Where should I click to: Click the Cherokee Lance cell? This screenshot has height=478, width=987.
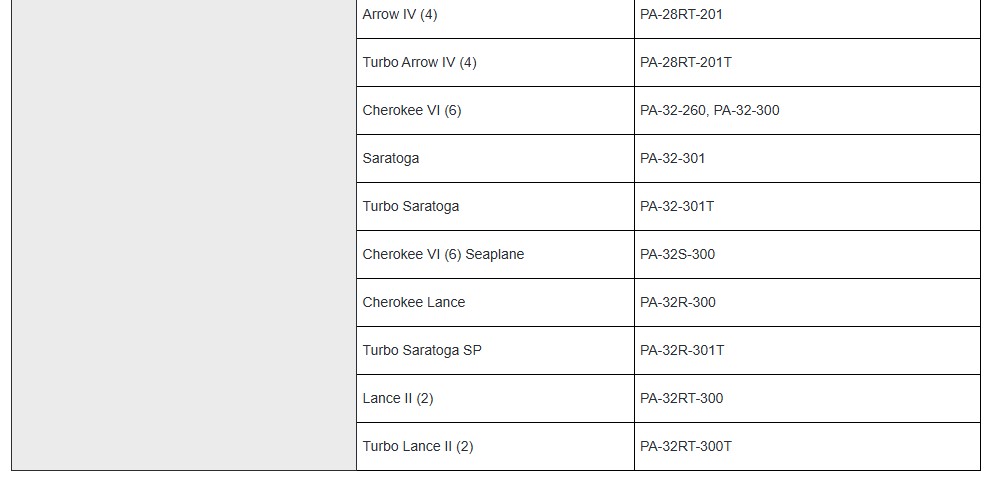pos(414,302)
